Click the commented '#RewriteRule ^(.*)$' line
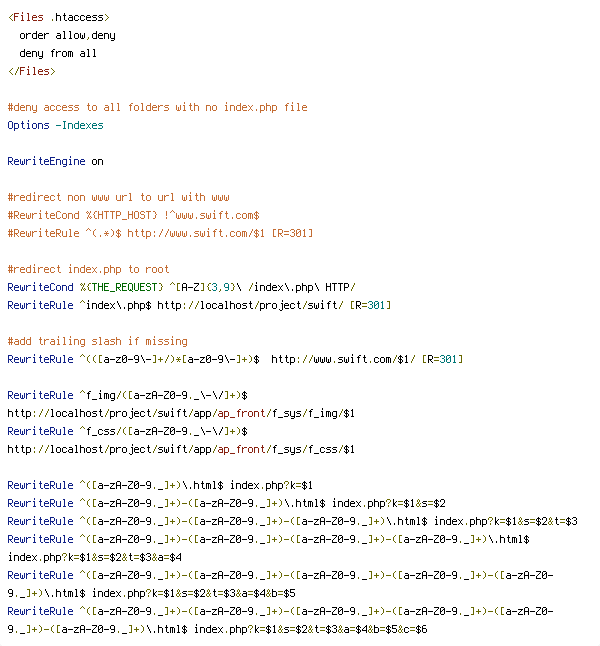Screen dimensions: 600x646 (160, 233)
